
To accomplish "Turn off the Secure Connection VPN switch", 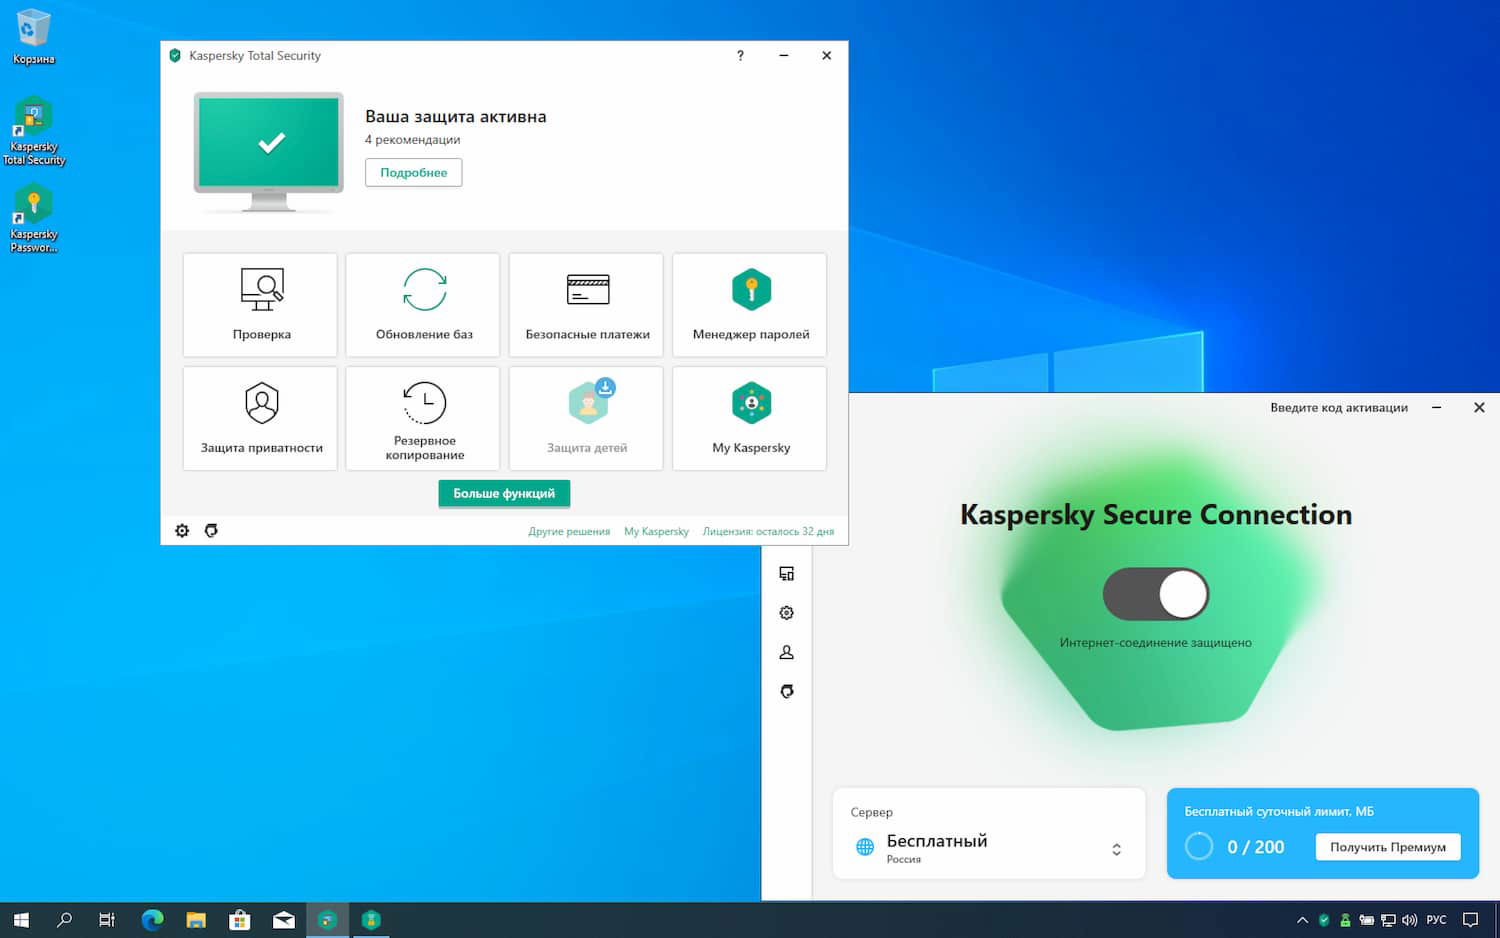I will pos(1156,594).
